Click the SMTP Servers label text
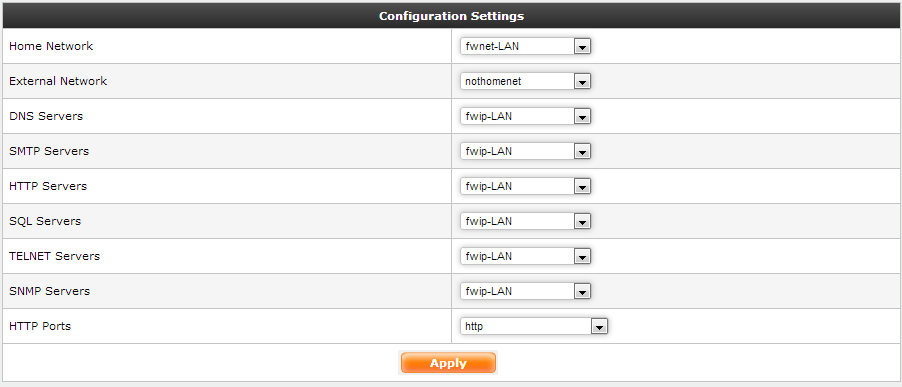This screenshot has width=902, height=387. tap(49, 151)
